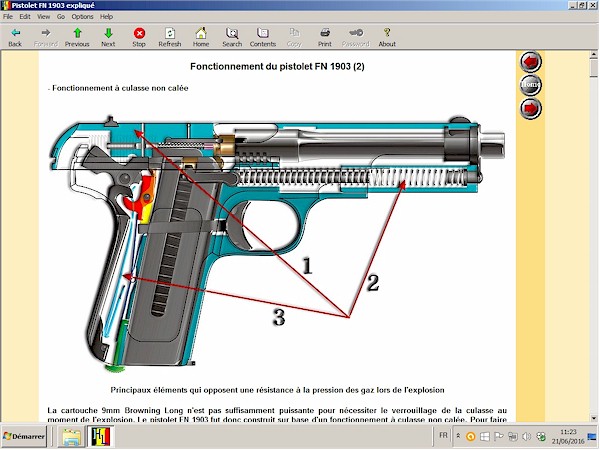
Task: Click the round Home button in the sidebar
Action: click(x=530, y=85)
